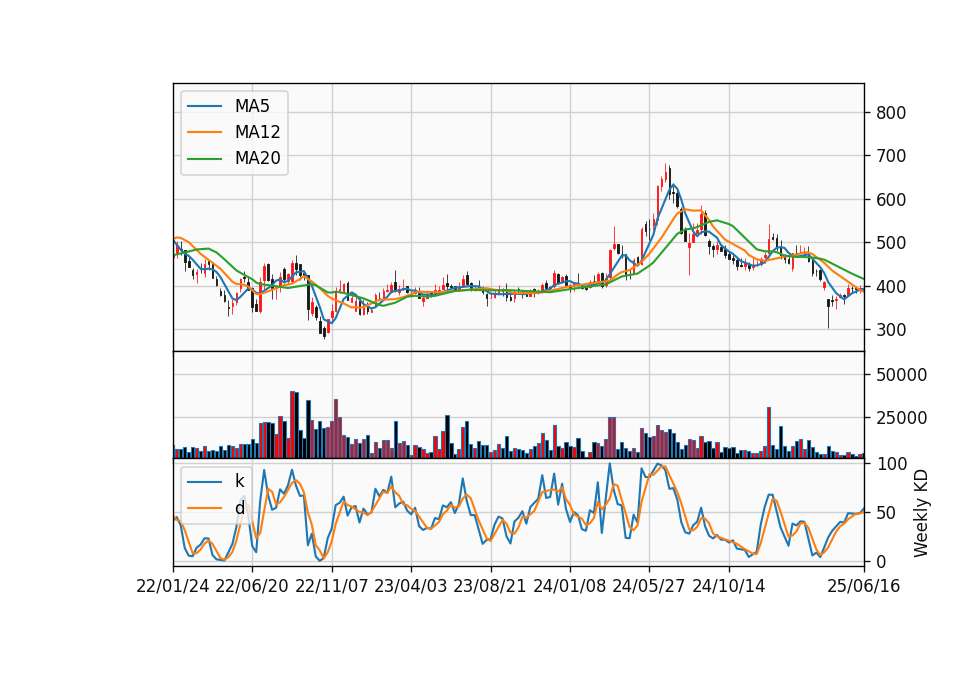Viewport: 960px width, 690px height.
Task: Click the 25/06/16 date label
Action: coord(864,587)
